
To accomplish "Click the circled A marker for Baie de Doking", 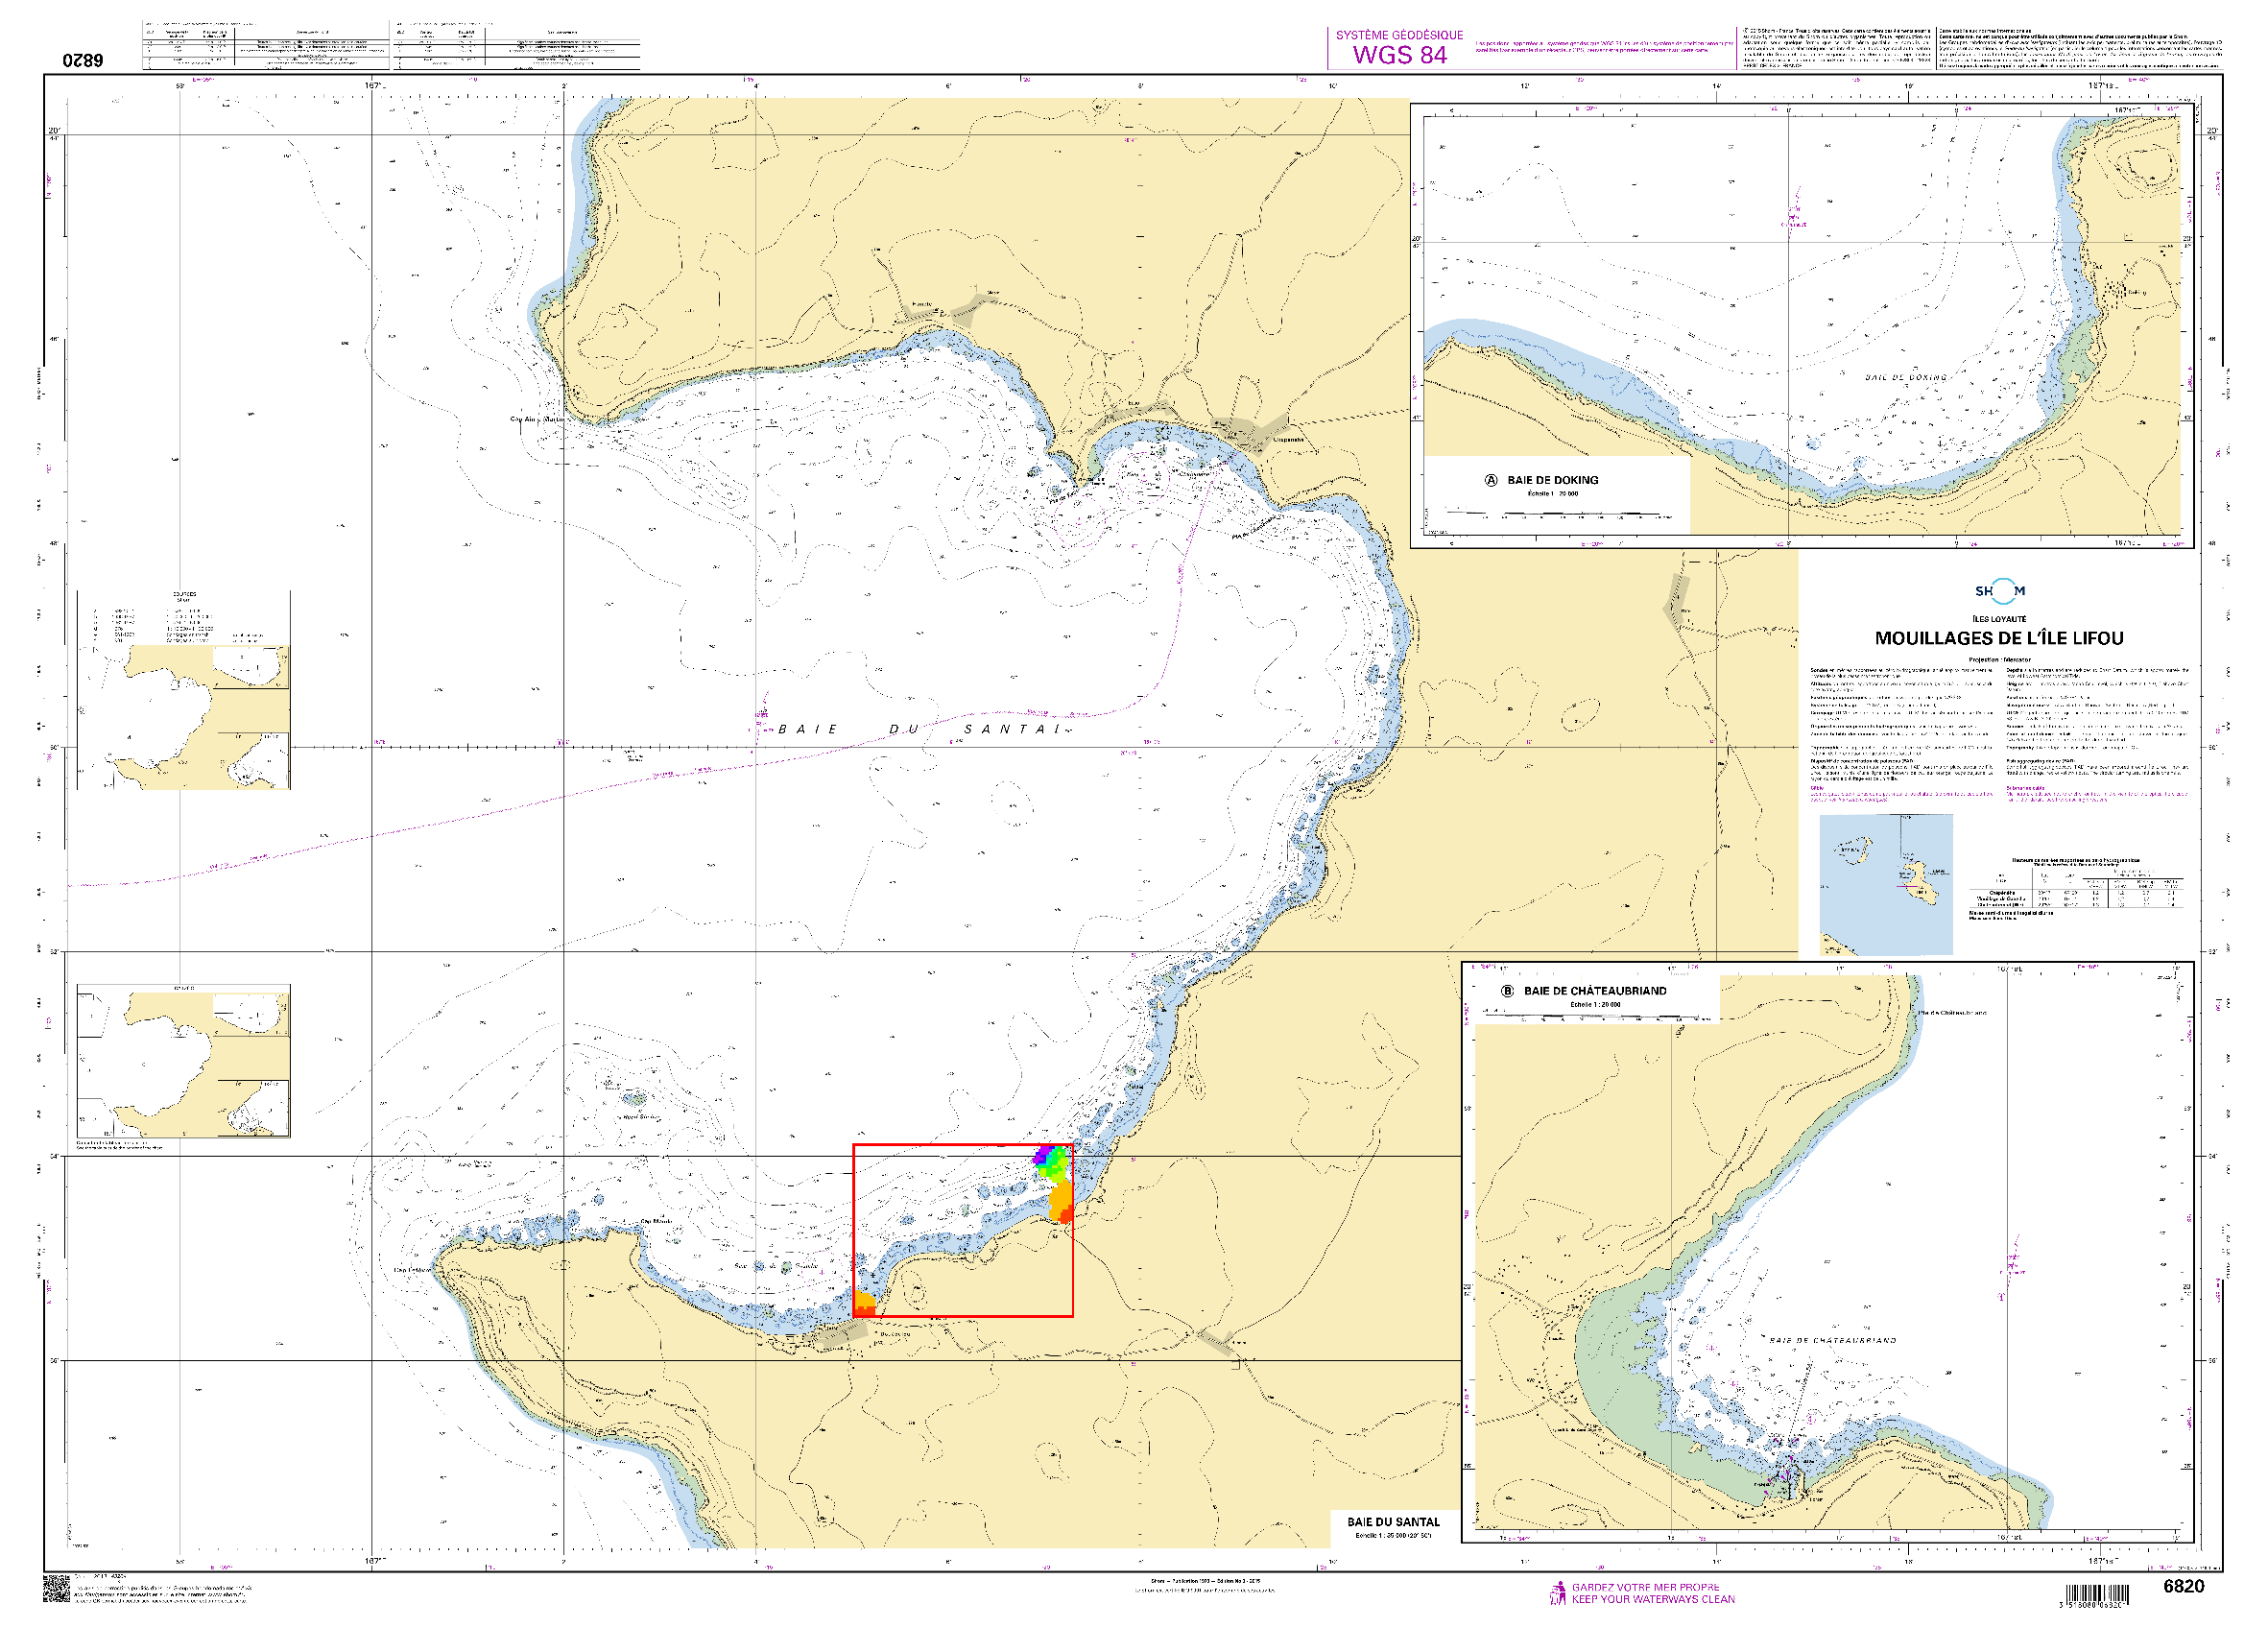I will pos(1491,480).
